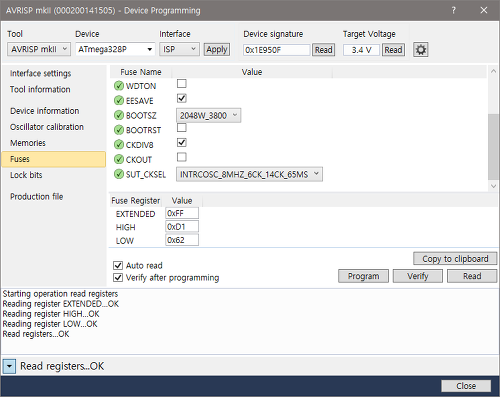Toggle the status log expand arrow
Image resolution: width=500 pixels, height=397 pixels.
pyautogui.click(x=9, y=367)
